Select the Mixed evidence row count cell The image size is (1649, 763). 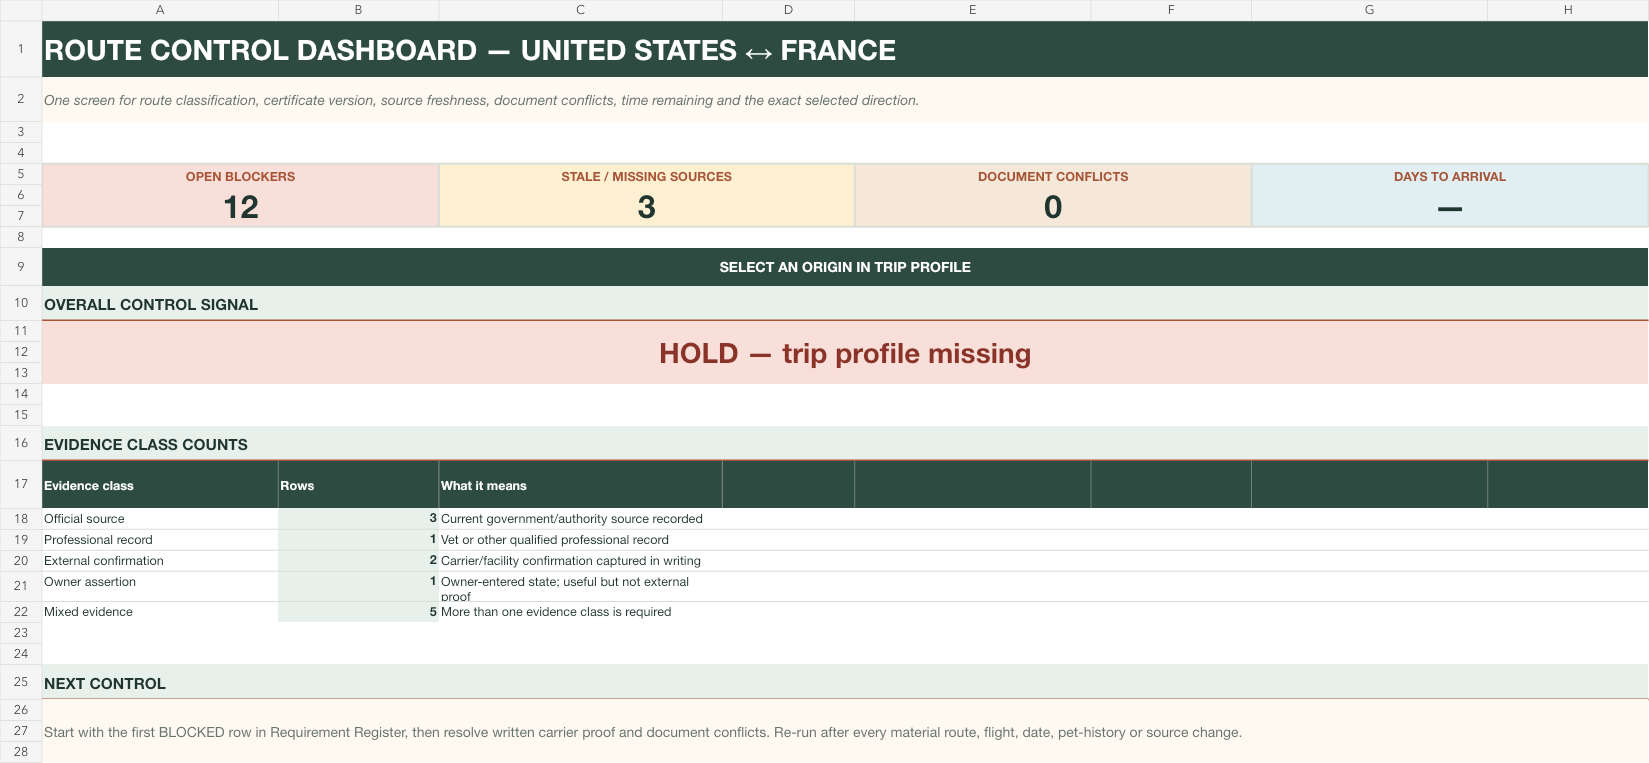pos(358,612)
